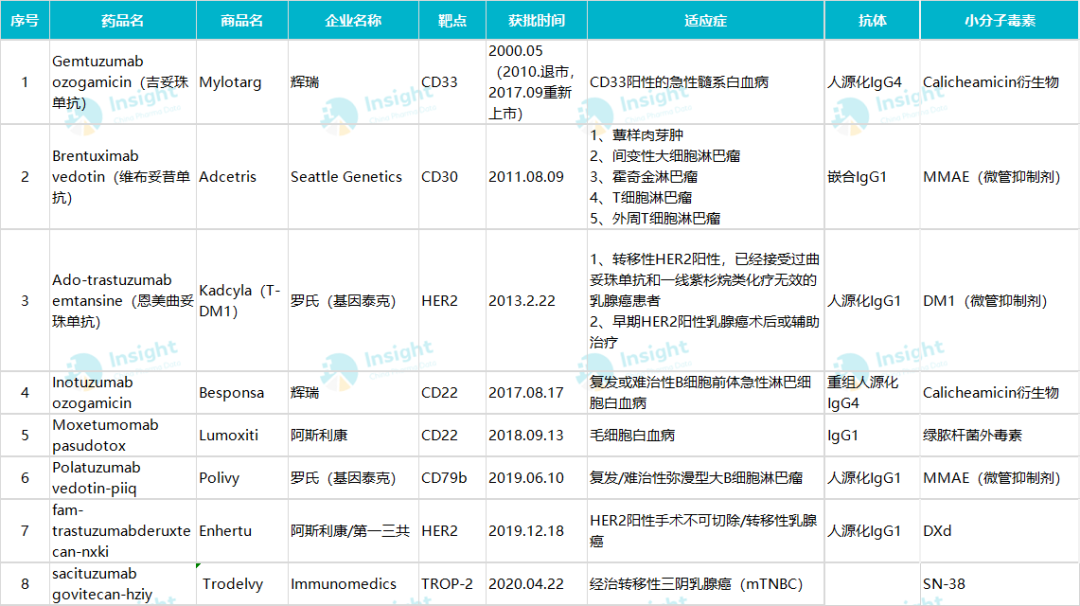The image size is (1080, 606).
Task: Click the Polatuzumab vedotin-piiq drug name cell
Action: tap(123, 478)
